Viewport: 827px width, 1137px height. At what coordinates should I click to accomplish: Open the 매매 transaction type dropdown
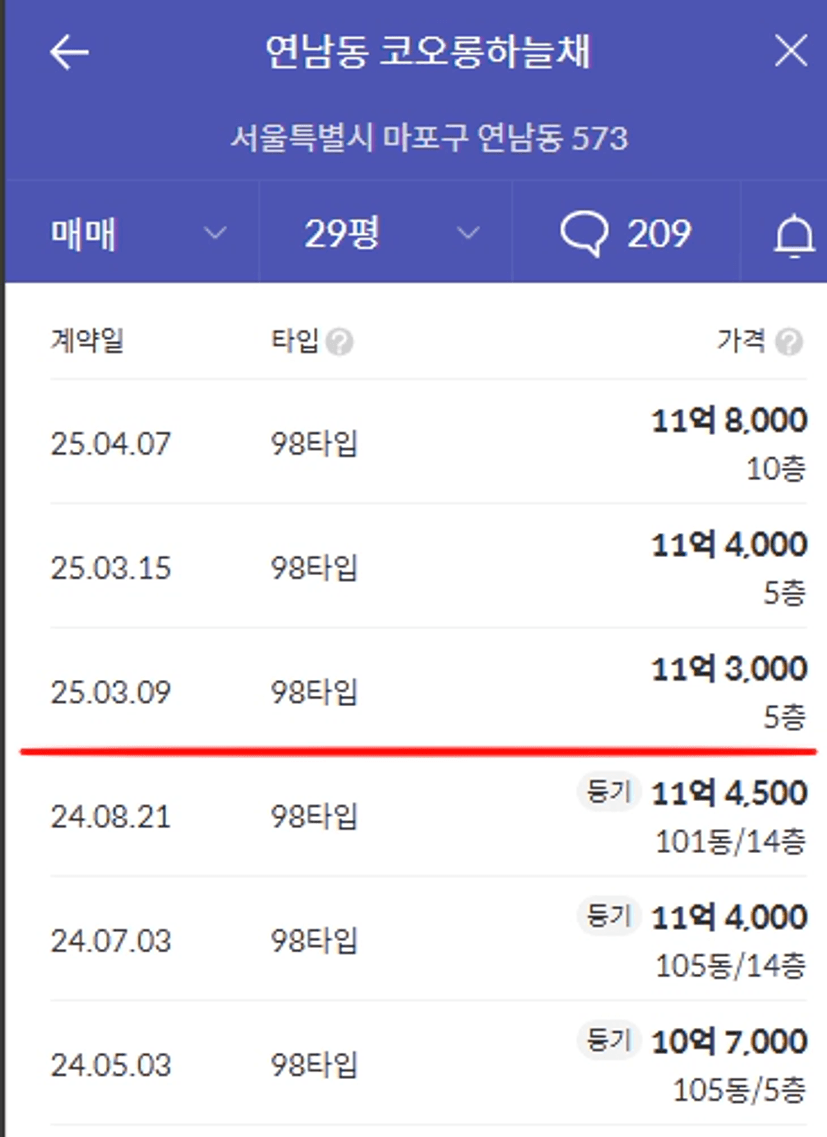pyautogui.click(x=135, y=234)
